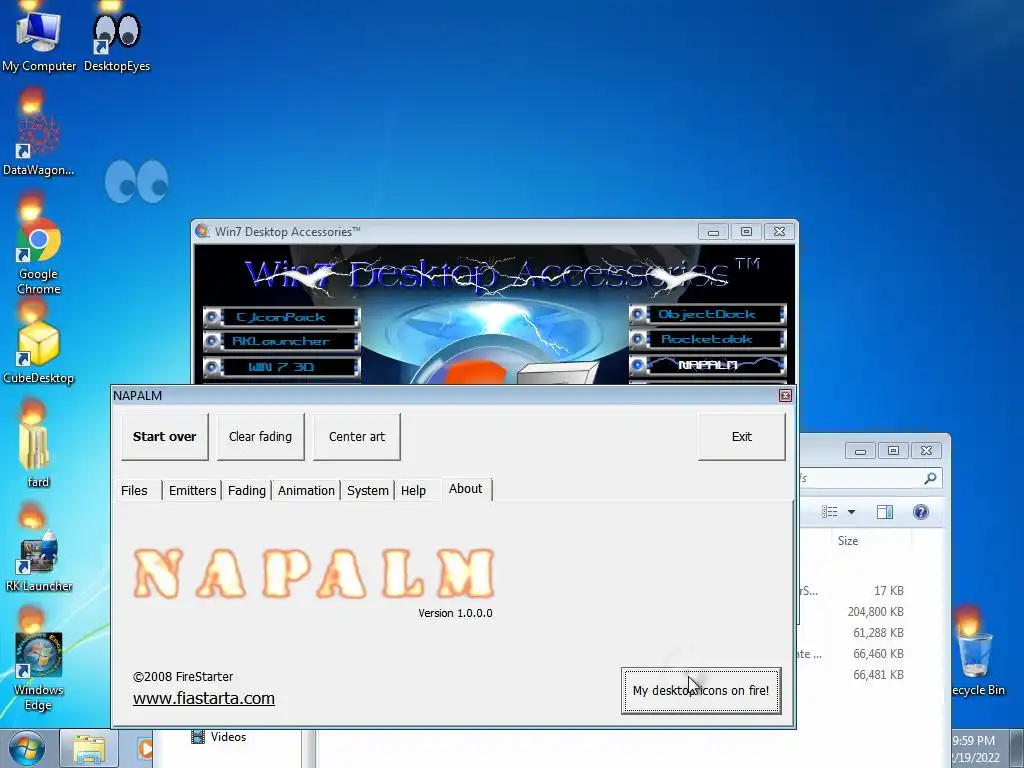Image resolution: width=1024 pixels, height=768 pixels.
Task: Toggle the preview pane icon in Explorer
Action: [x=885, y=512]
